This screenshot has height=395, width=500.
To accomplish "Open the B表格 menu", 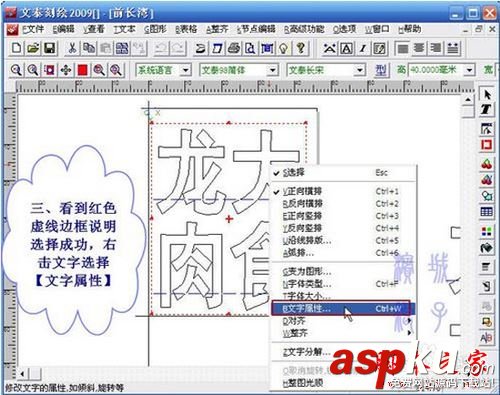I will click(186, 29).
